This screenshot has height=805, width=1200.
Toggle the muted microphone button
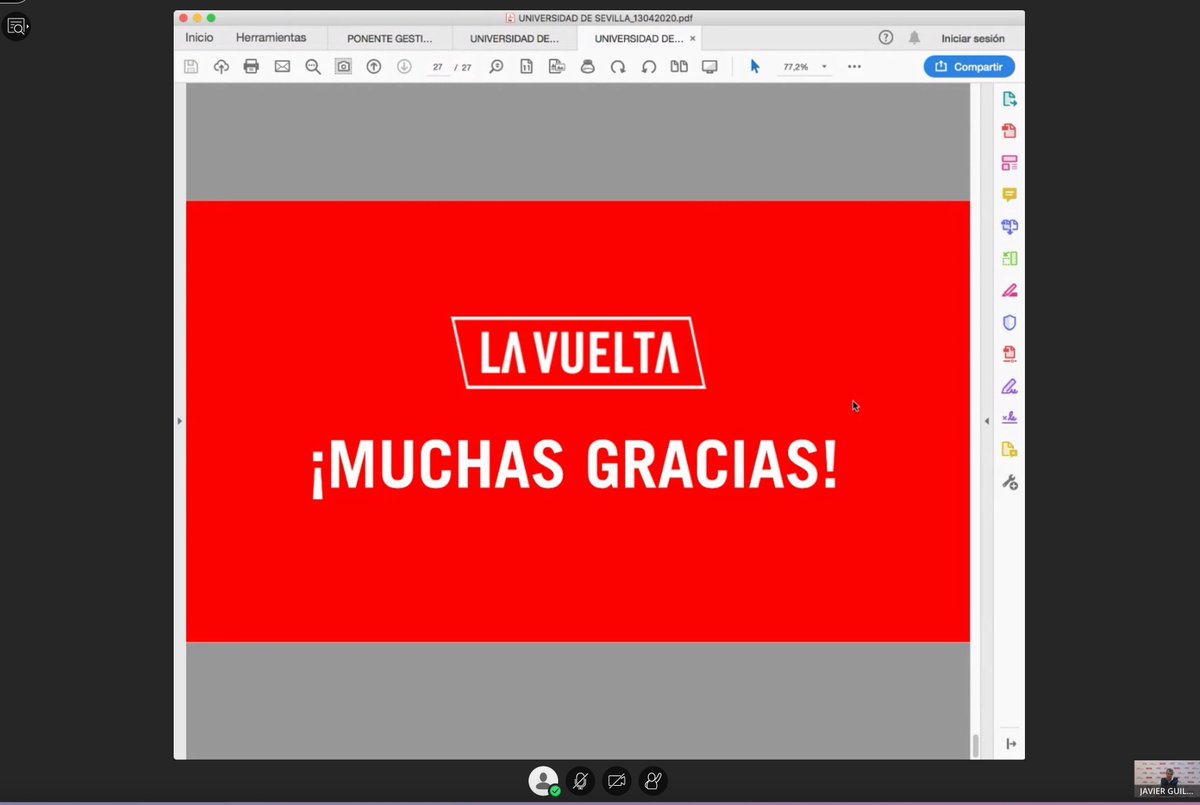click(x=580, y=780)
